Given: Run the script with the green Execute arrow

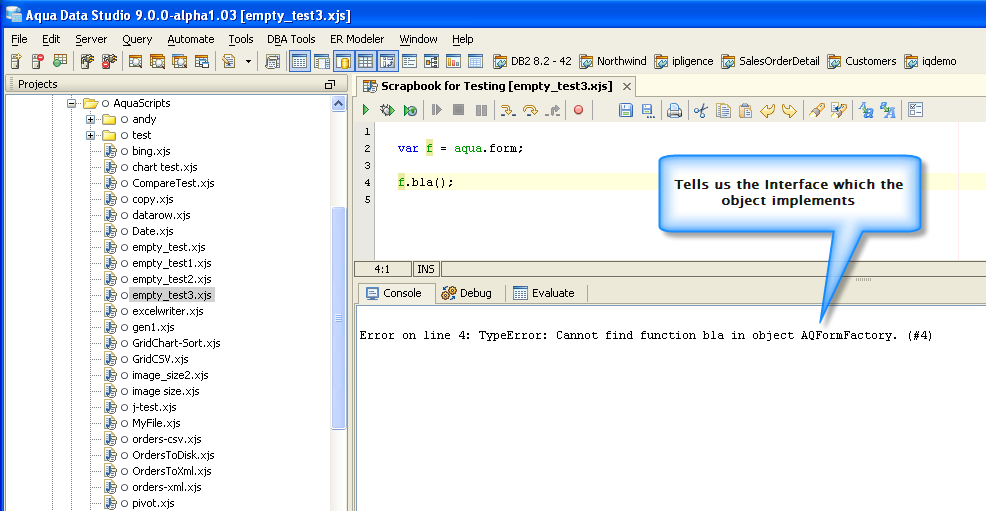Looking at the screenshot, I should pos(366,110).
